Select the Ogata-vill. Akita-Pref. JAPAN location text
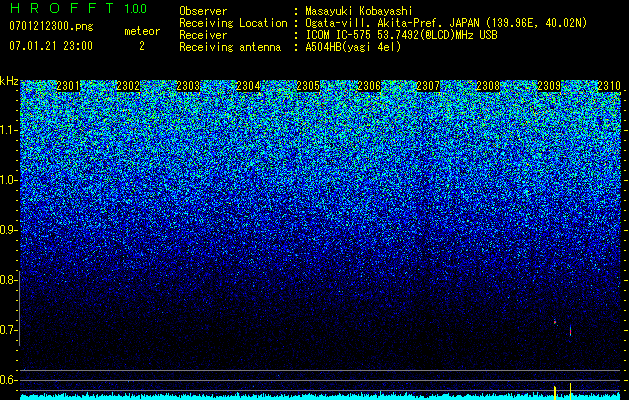The image size is (629, 400). tap(446, 23)
